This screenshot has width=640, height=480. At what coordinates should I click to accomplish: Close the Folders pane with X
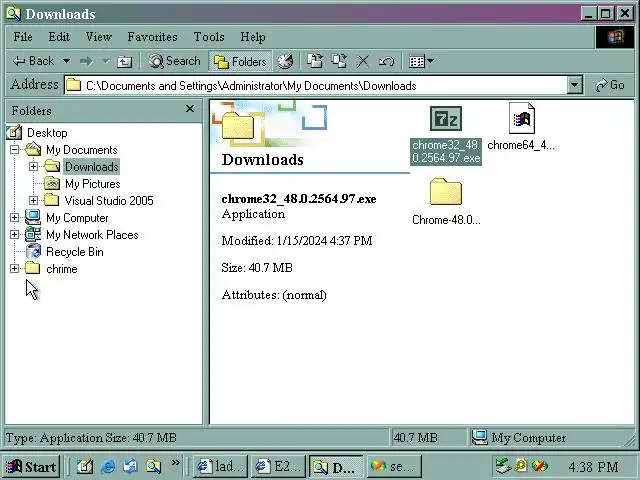coord(190,109)
